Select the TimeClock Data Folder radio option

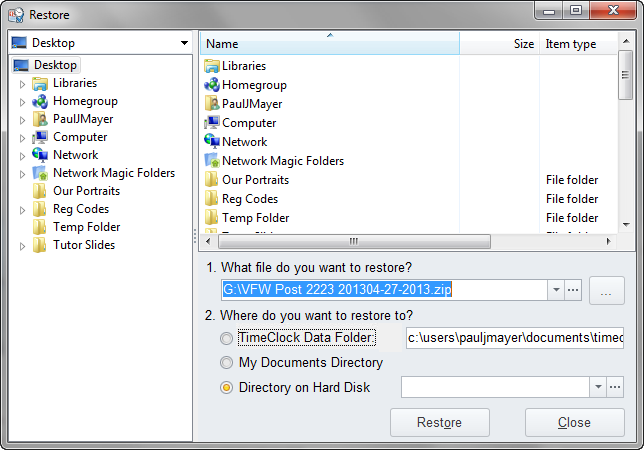pos(228,339)
